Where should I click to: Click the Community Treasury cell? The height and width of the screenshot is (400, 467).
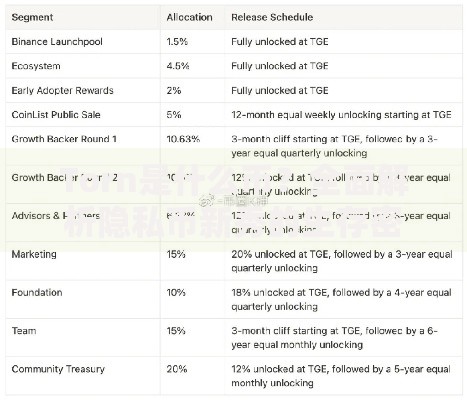click(x=58, y=369)
